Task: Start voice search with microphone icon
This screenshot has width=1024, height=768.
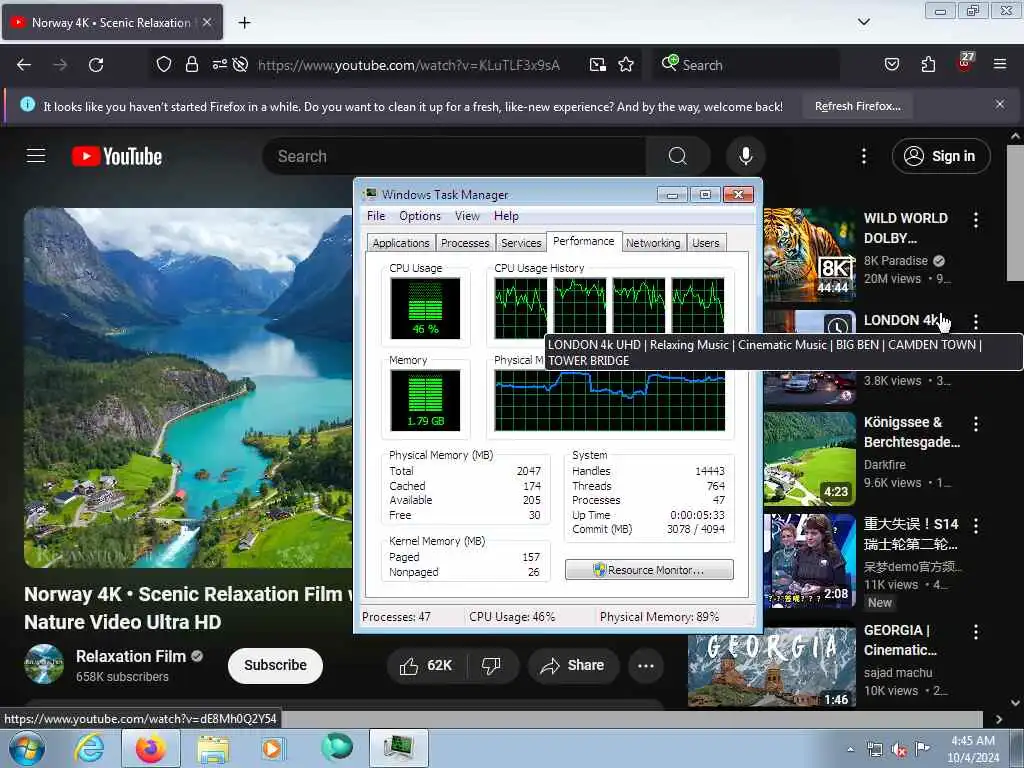Action: 746,156
